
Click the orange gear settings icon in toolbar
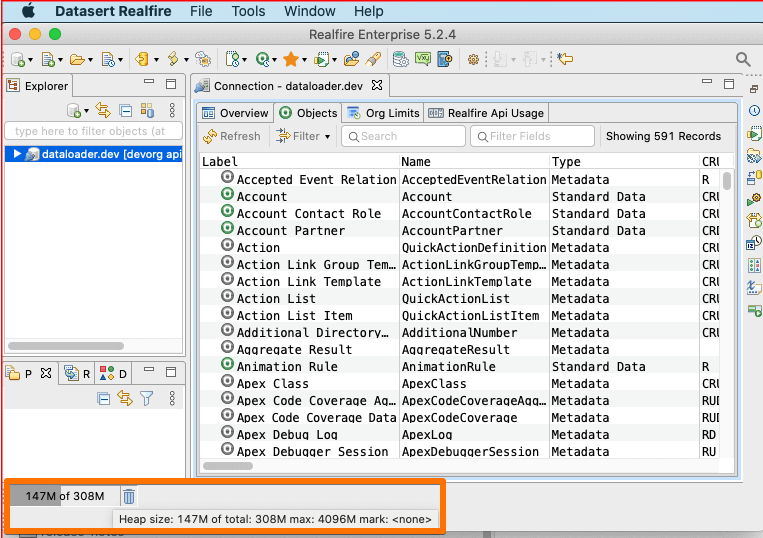pyautogui.click(x=473, y=59)
